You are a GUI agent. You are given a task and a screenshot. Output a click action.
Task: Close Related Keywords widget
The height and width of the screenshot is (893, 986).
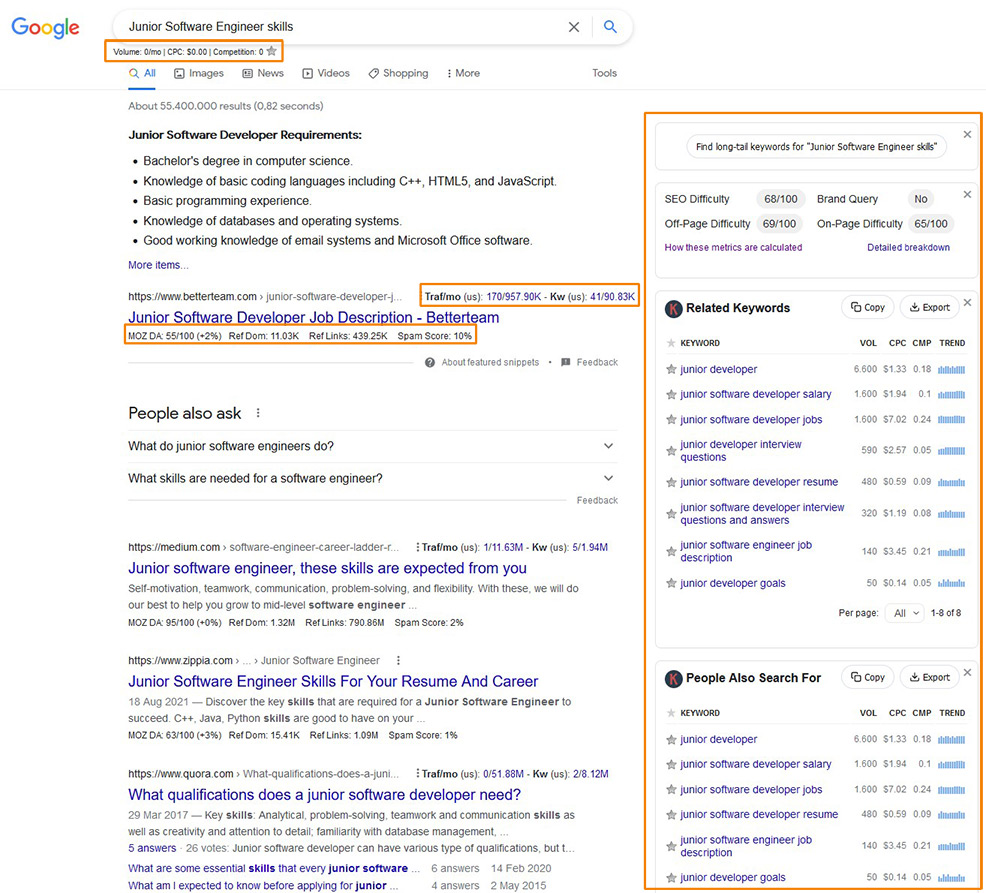click(967, 302)
